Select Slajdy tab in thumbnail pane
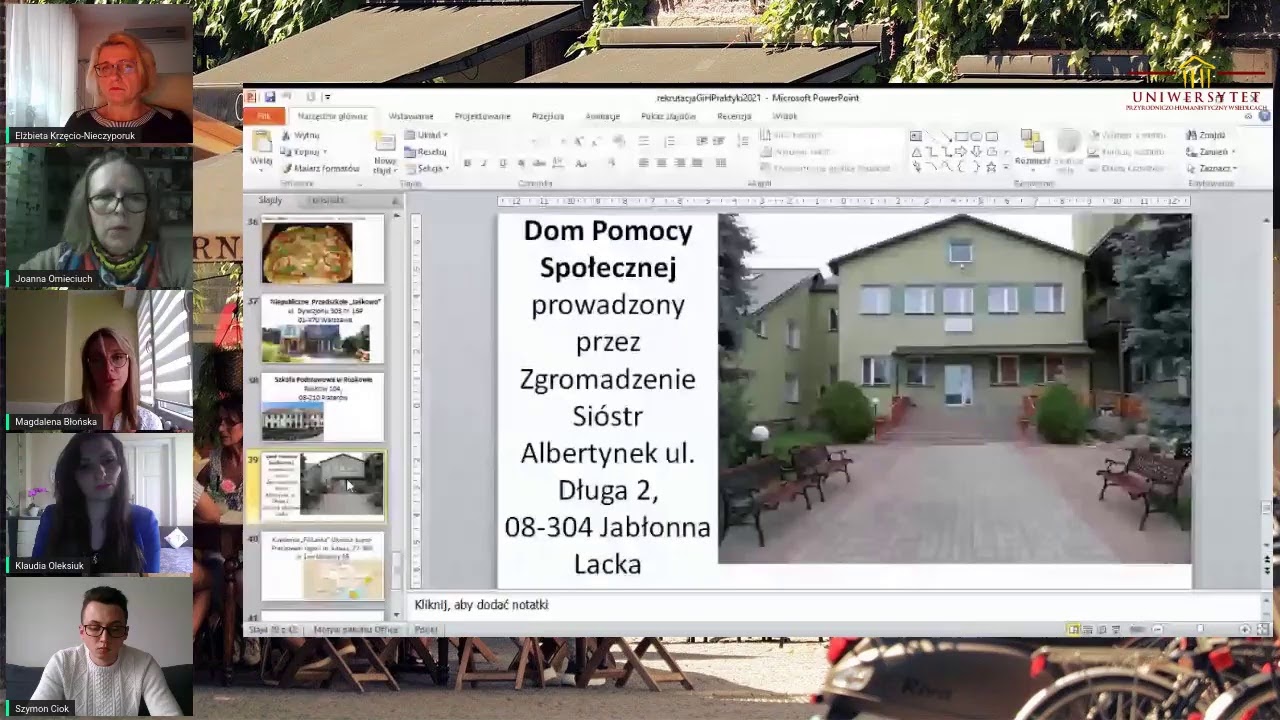This screenshot has width=1280, height=720. click(x=270, y=200)
